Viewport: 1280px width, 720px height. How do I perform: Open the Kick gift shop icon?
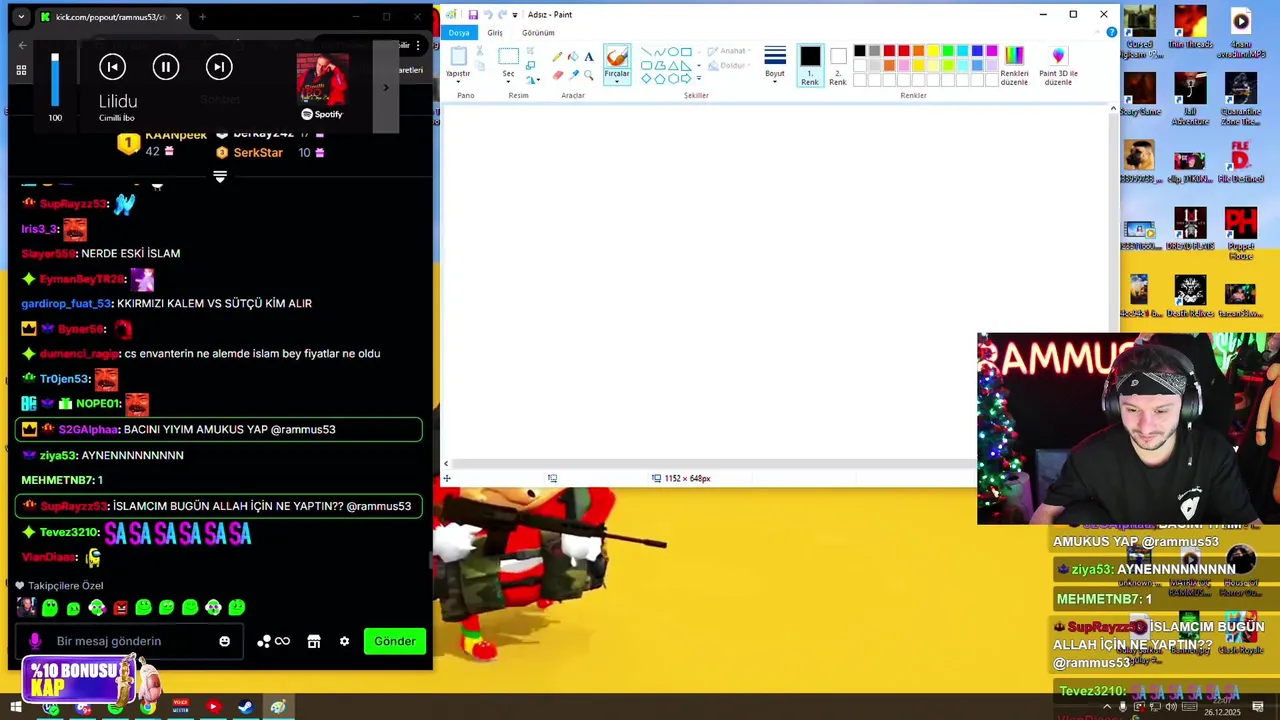pyautogui.click(x=314, y=641)
